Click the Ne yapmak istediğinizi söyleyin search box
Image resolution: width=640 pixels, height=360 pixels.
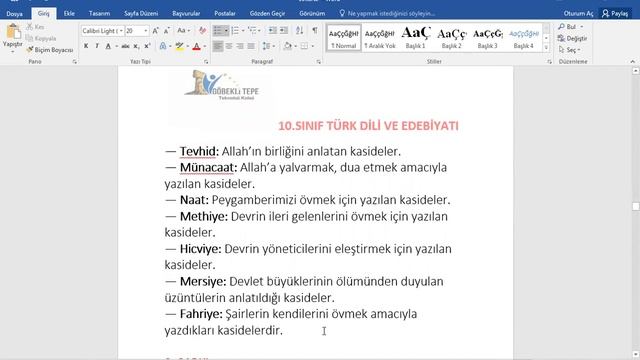pos(387,13)
